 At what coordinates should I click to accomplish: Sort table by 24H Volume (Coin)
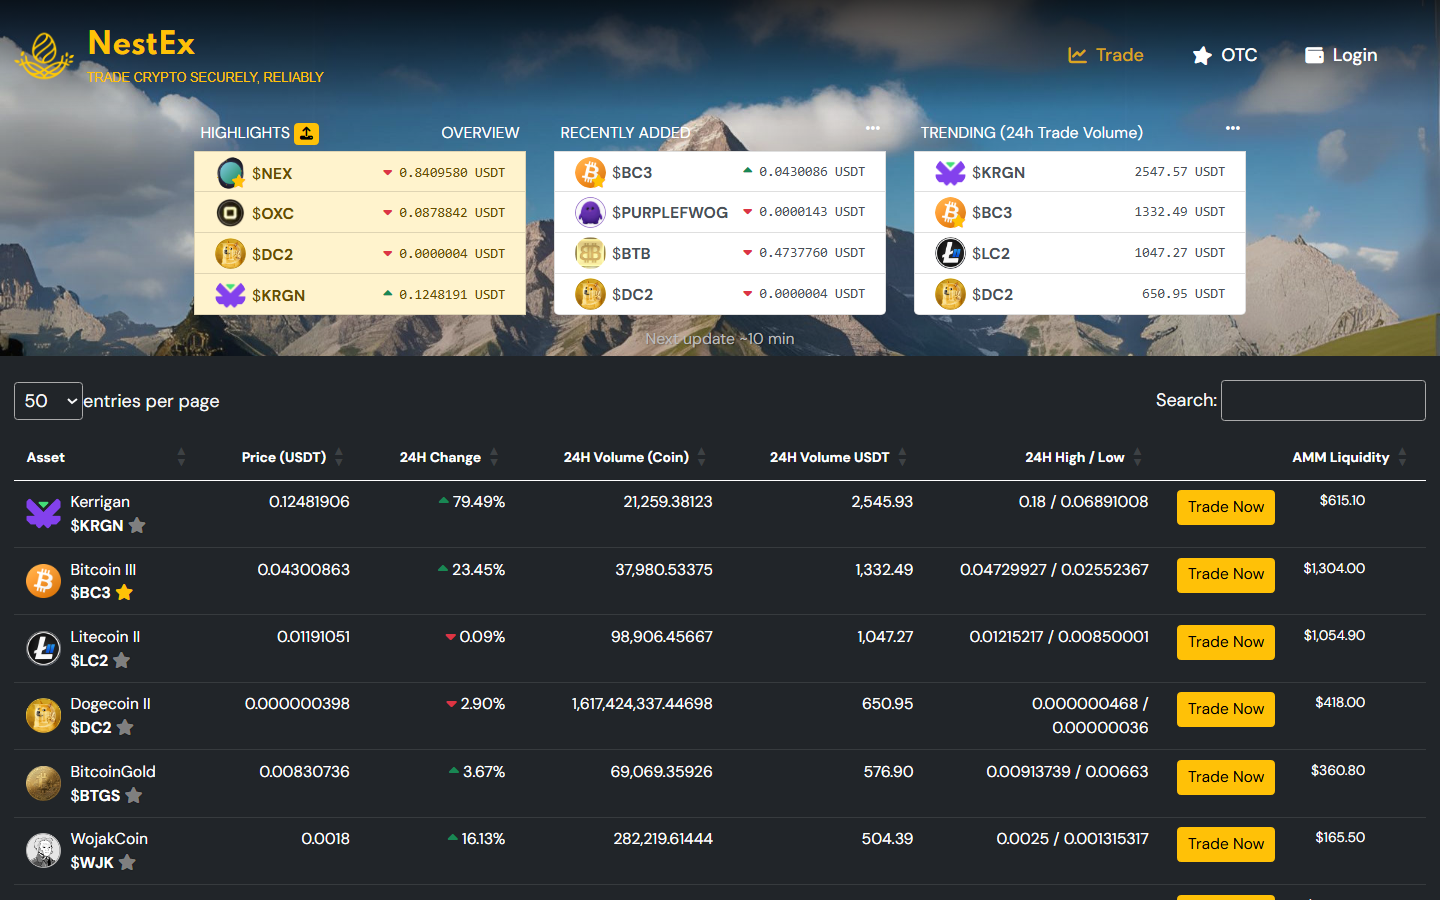635,457
